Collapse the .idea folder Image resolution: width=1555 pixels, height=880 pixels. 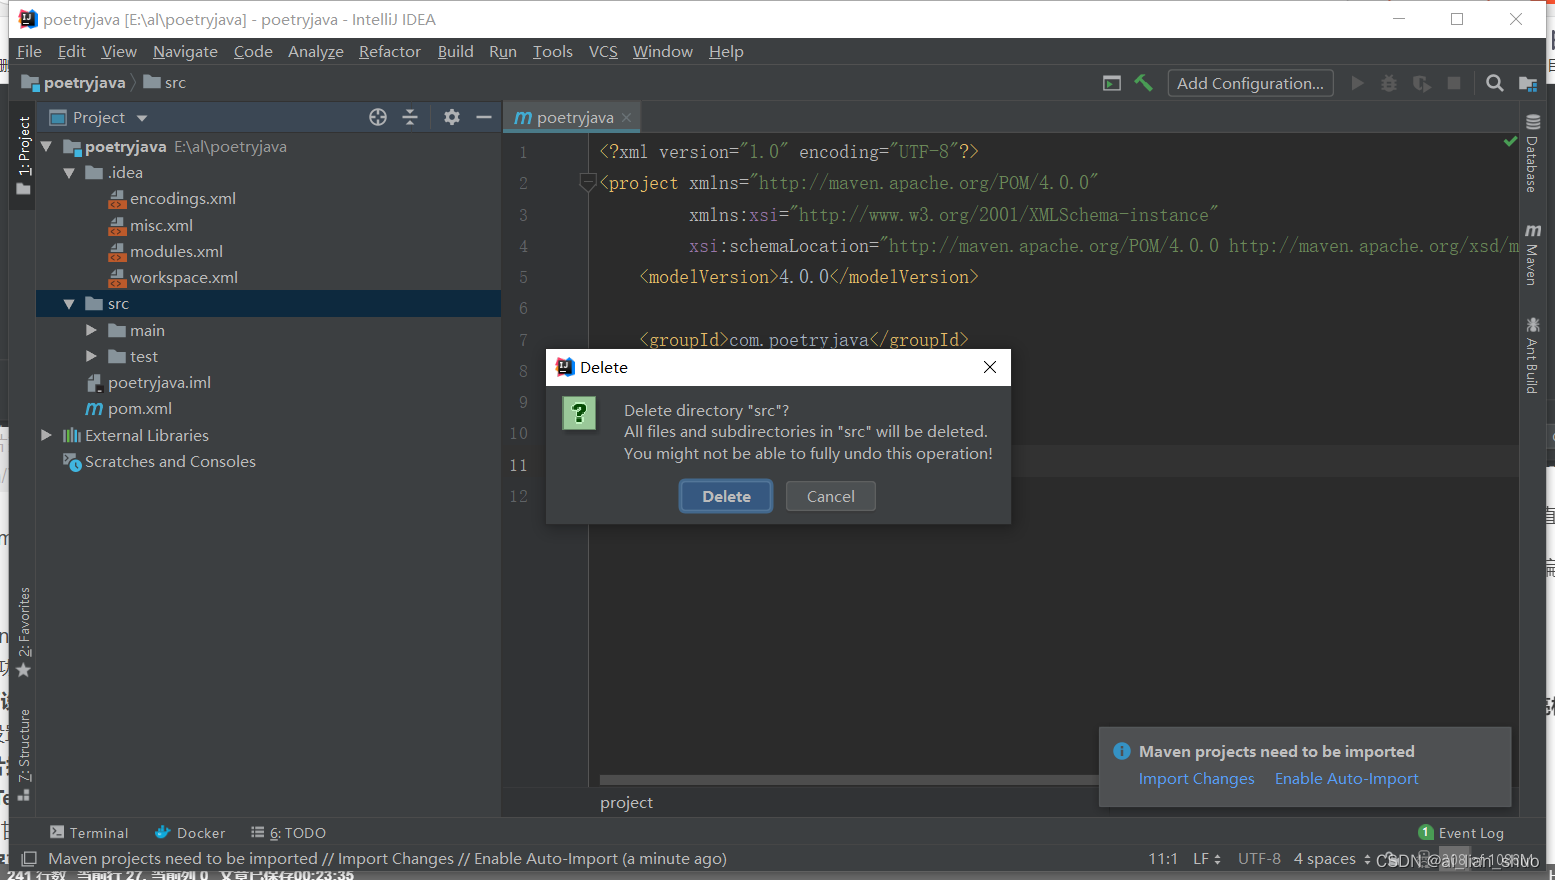(x=69, y=173)
